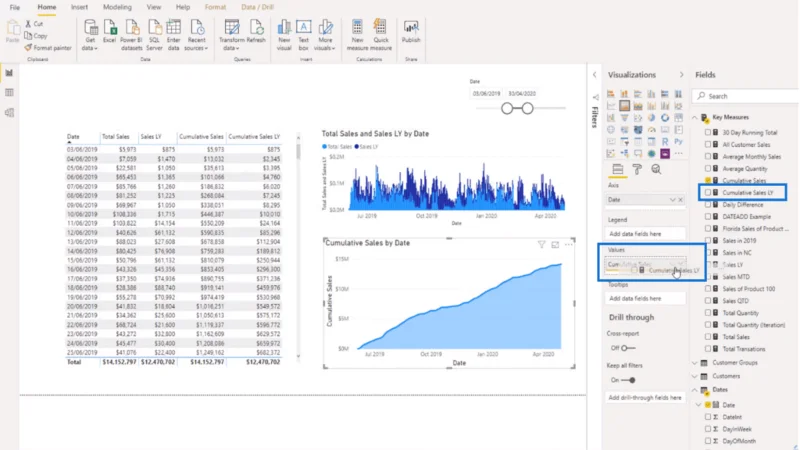Open More options on Cumulative Sales chart
This screenshot has height=450, width=800.
coord(568,245)
